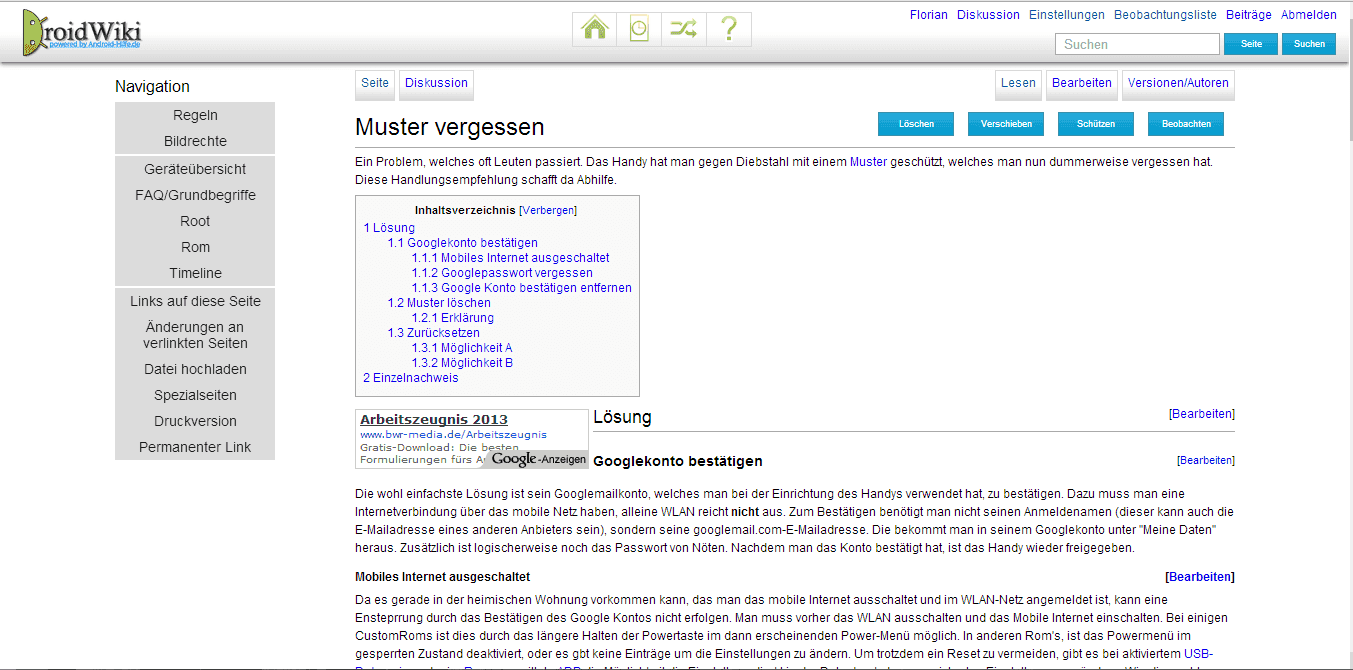The image size is (1353, 670).
Task: Edit Mobiles Internet ausgeschaltet section via Bearbeiten
Action: (1200, 577)
